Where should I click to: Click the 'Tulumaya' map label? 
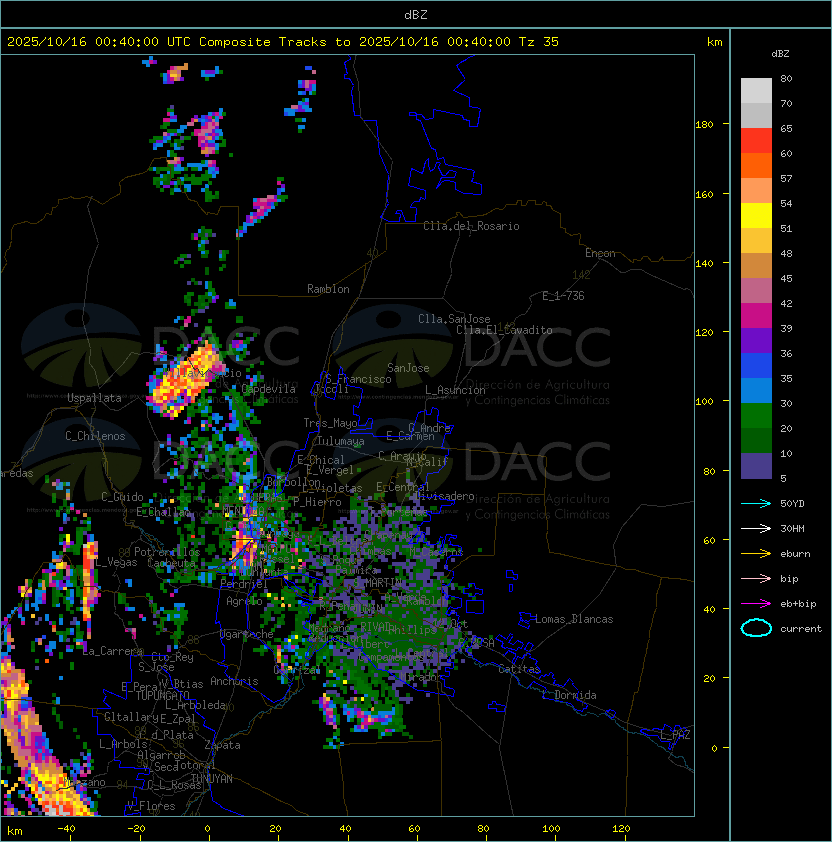click(x=341, y=441)
